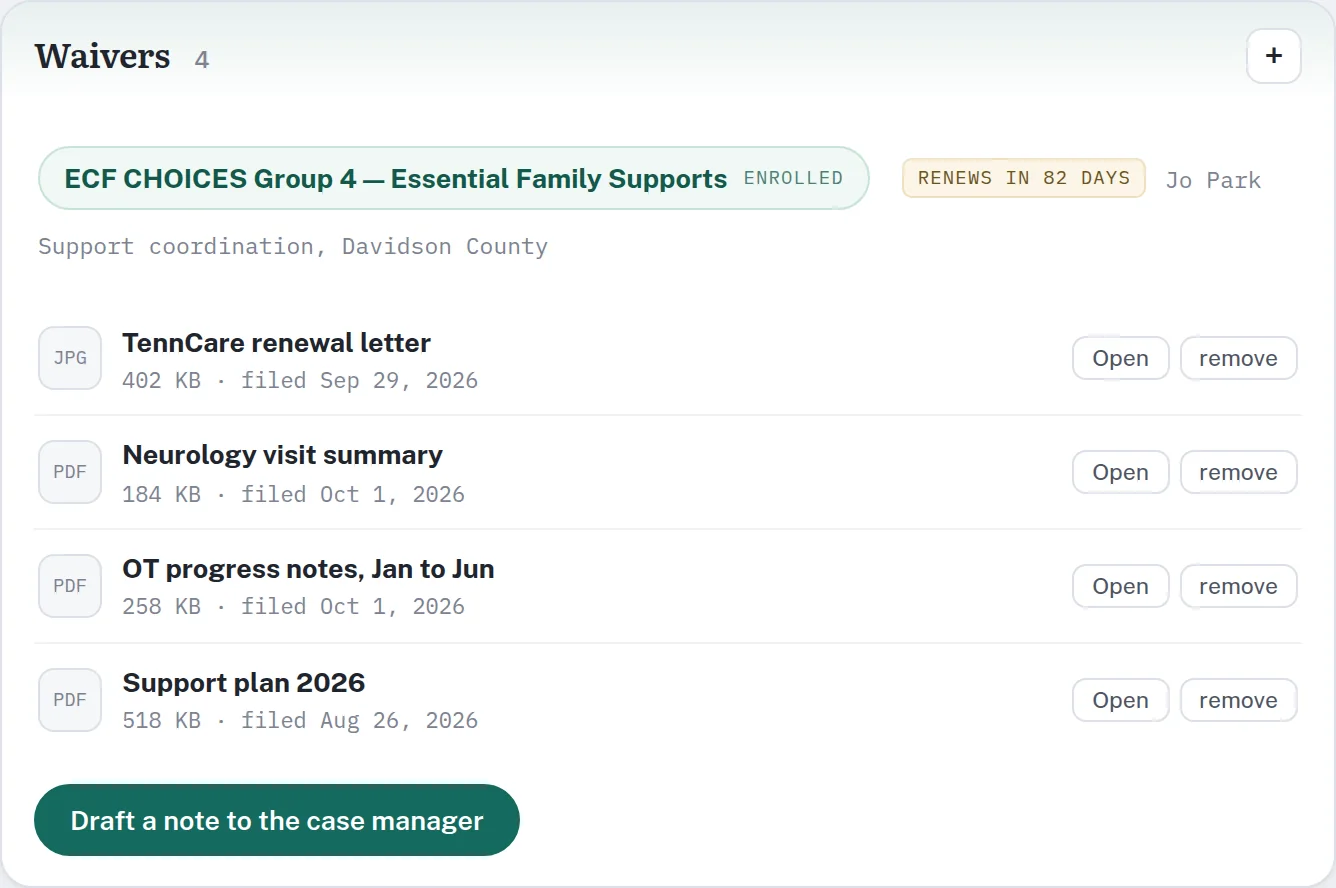Open the Neurology visit summary
Image resolution: width=1336 pixels, height=888 pixels.
pos(1120,472)
